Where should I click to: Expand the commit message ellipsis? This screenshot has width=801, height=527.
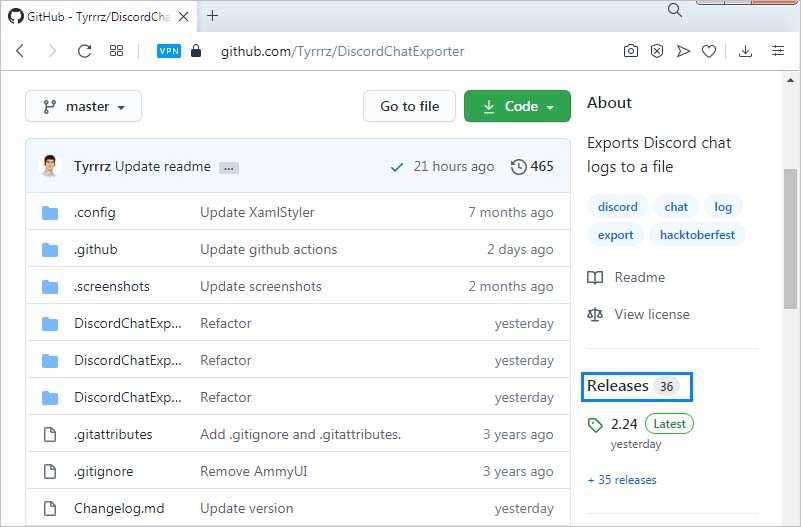click(x=229, y=167)
